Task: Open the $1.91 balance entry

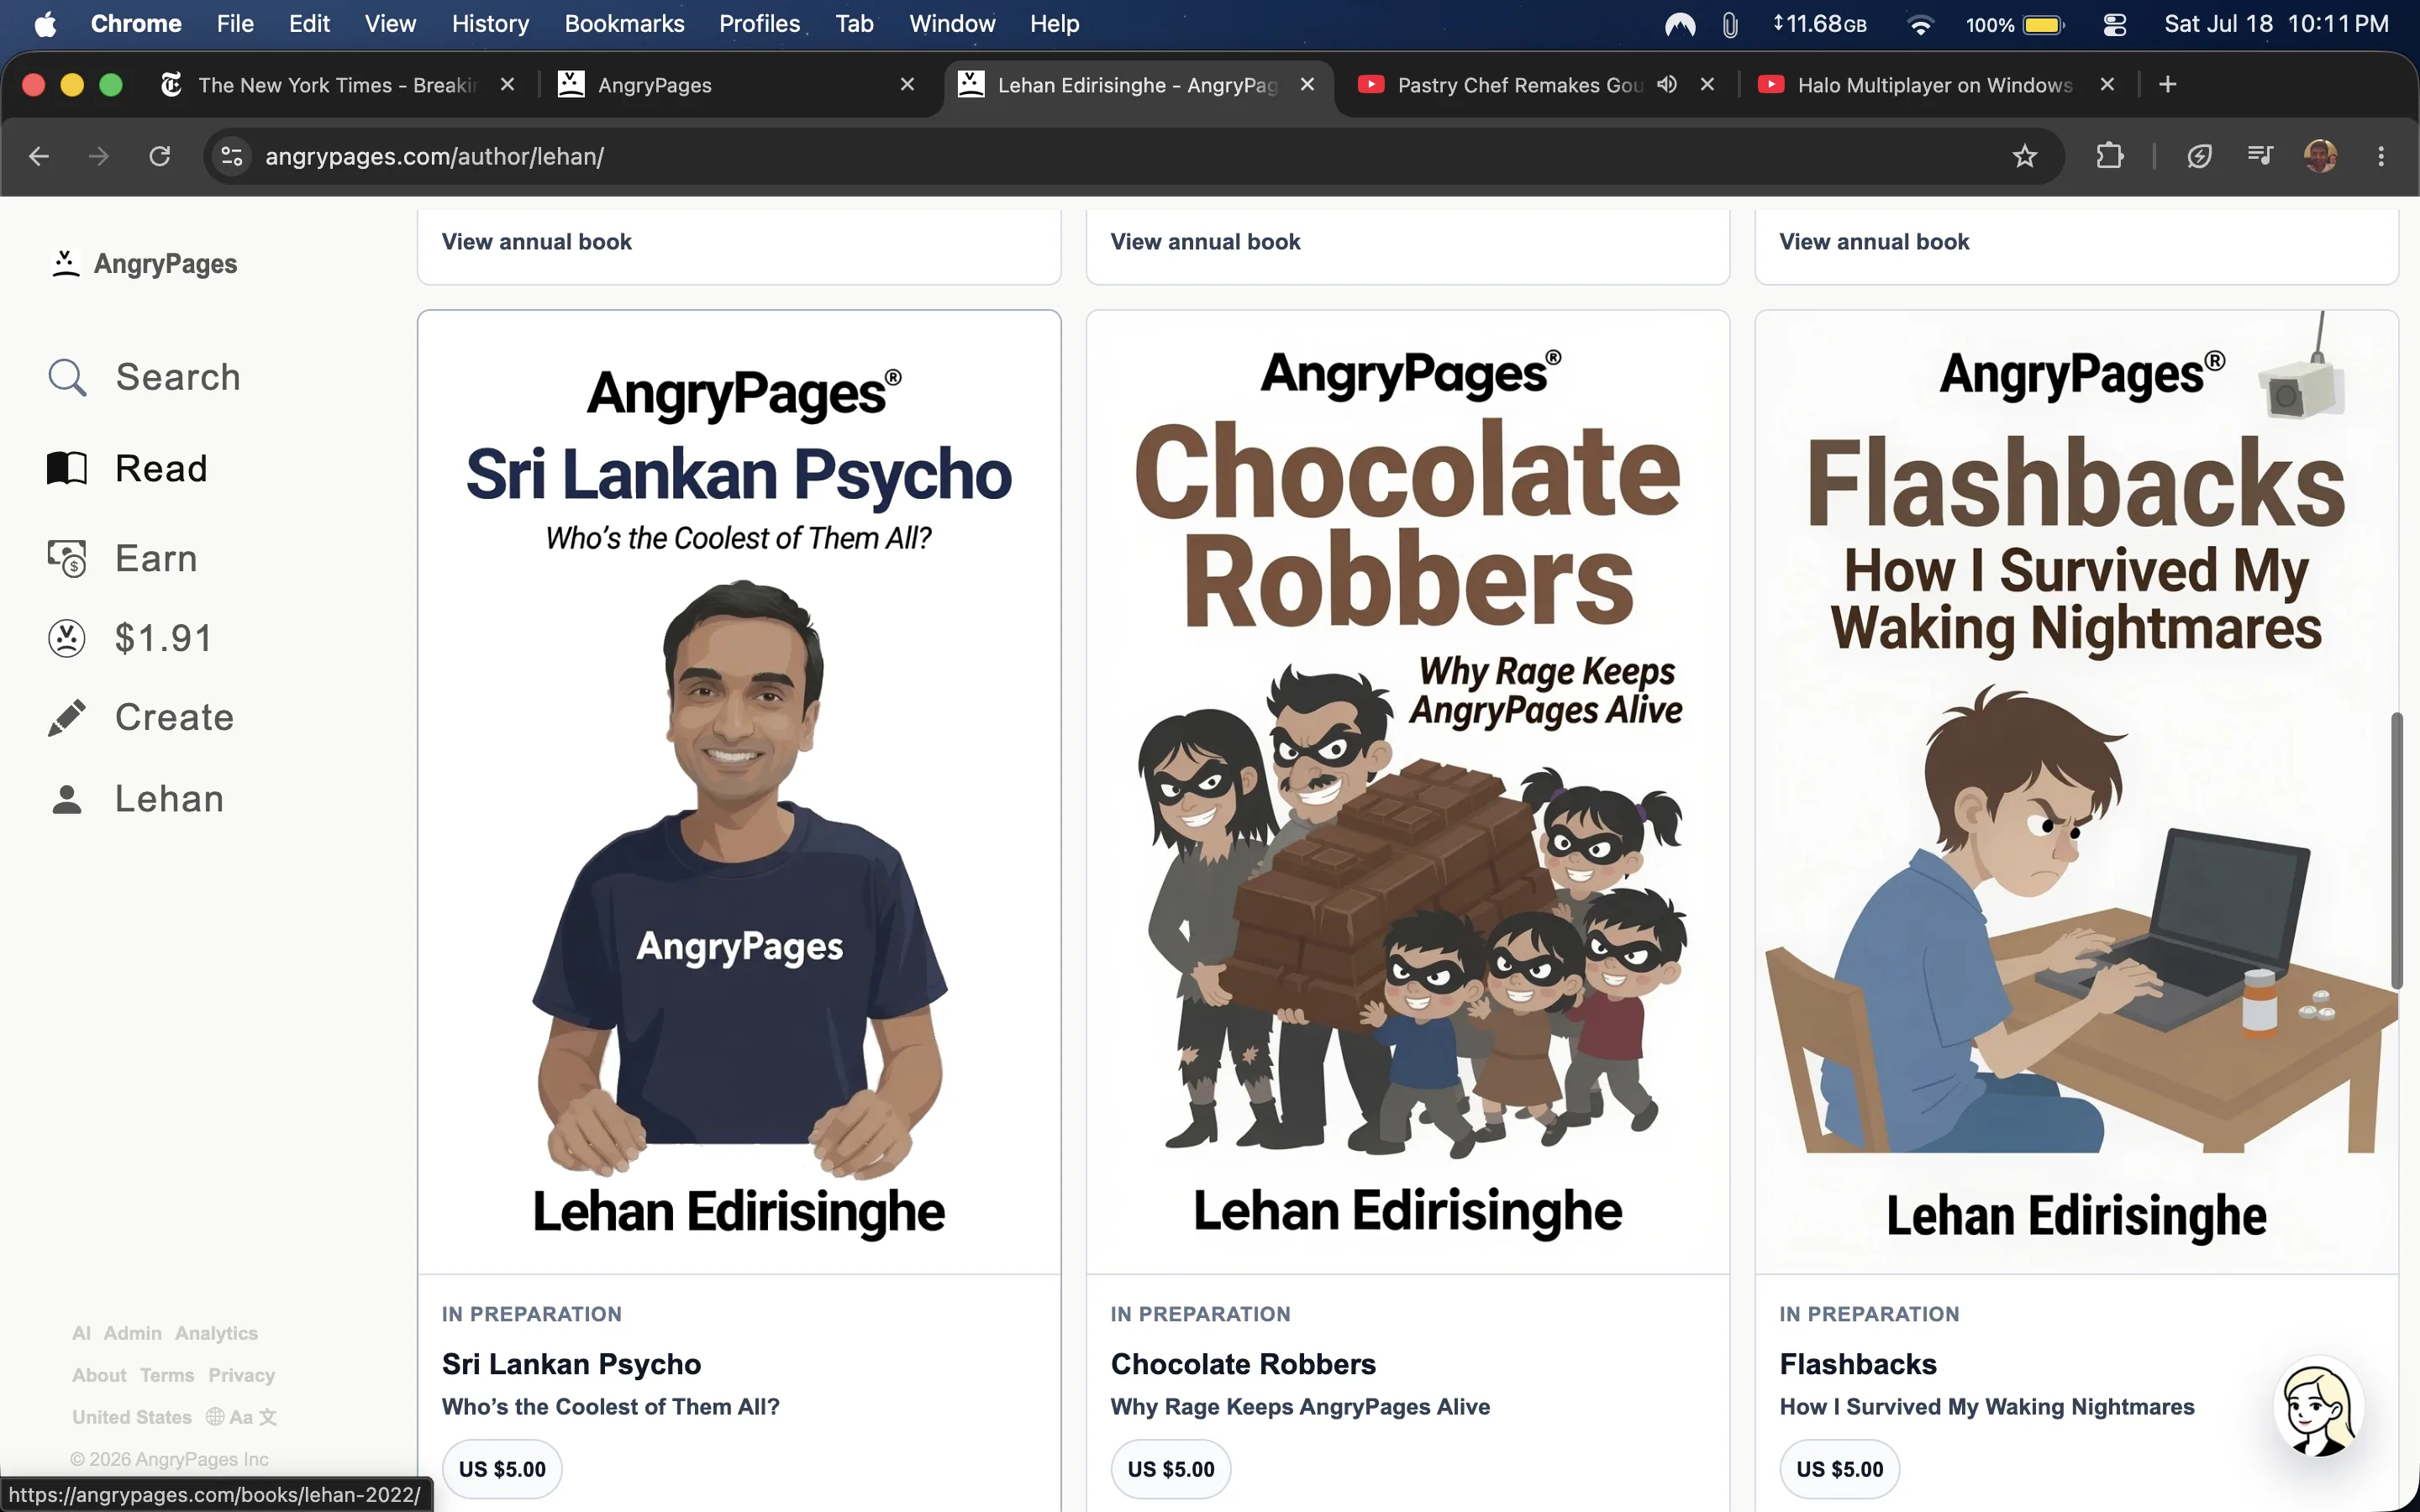Action: pyautogui.click(x=130, y=638)
